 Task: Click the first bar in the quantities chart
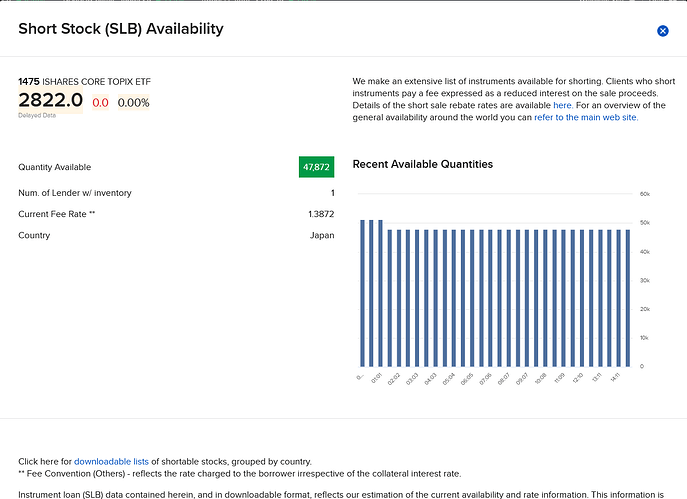pyautogui.click(x=362, y=293)
